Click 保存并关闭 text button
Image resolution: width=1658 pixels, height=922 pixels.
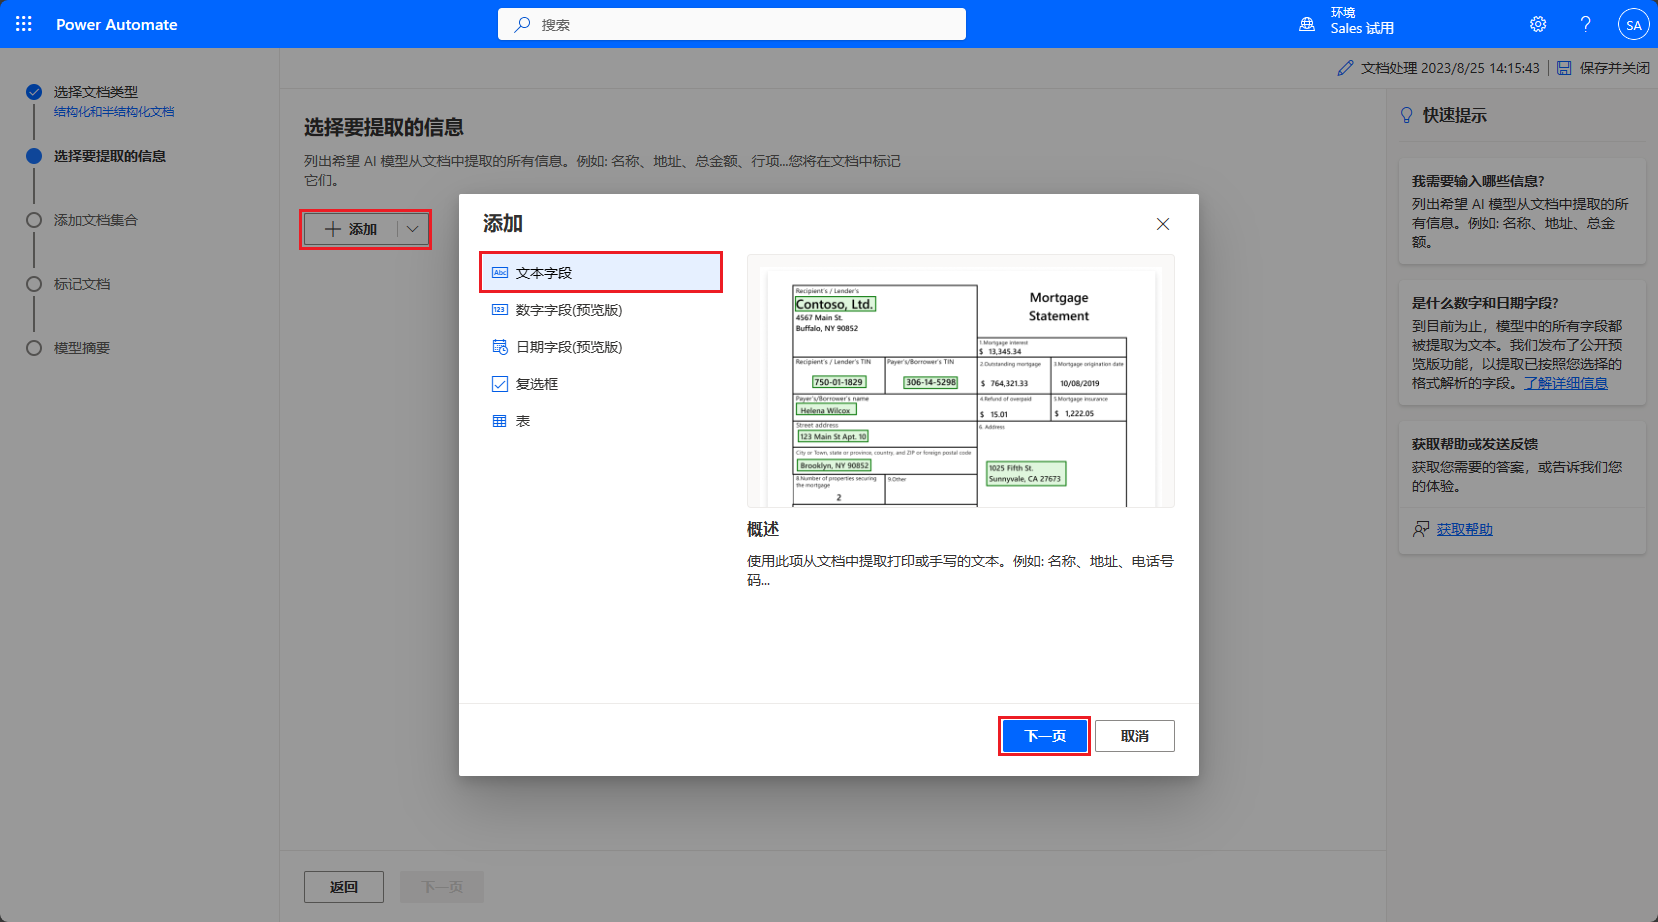(x=1615, y=68)
